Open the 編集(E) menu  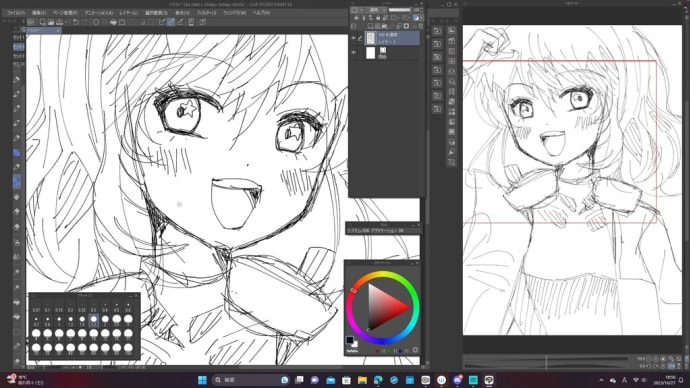(39, 13)
